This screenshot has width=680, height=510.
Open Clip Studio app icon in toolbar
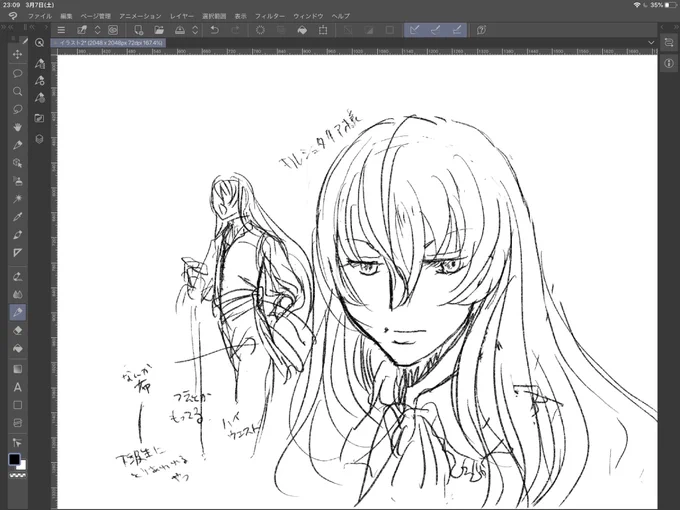coord(113,30)
